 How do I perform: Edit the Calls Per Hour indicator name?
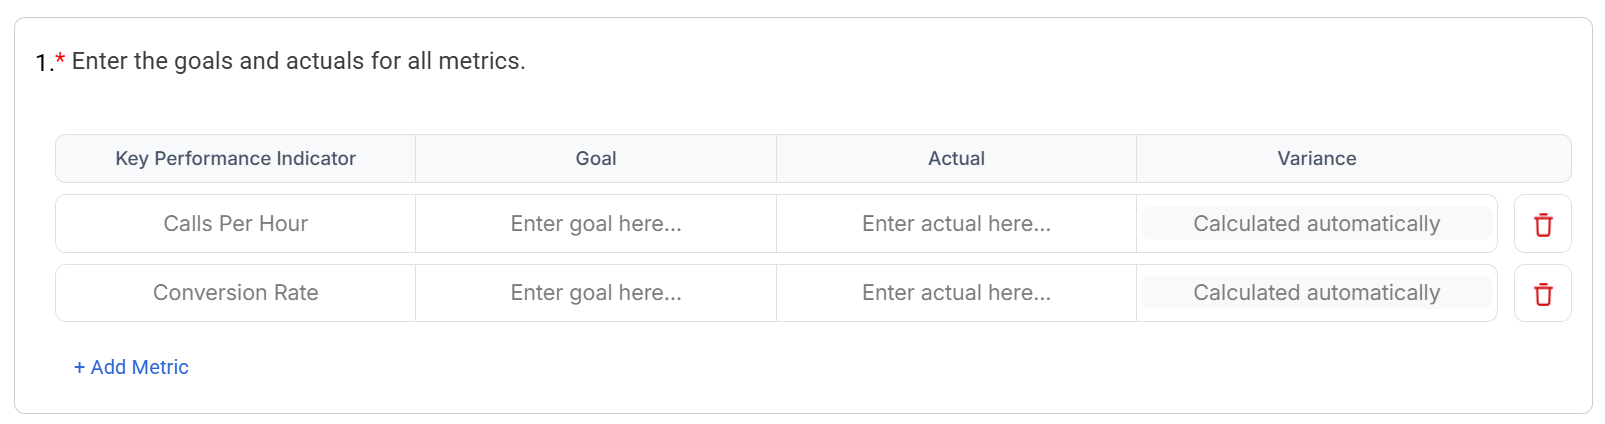236,224
